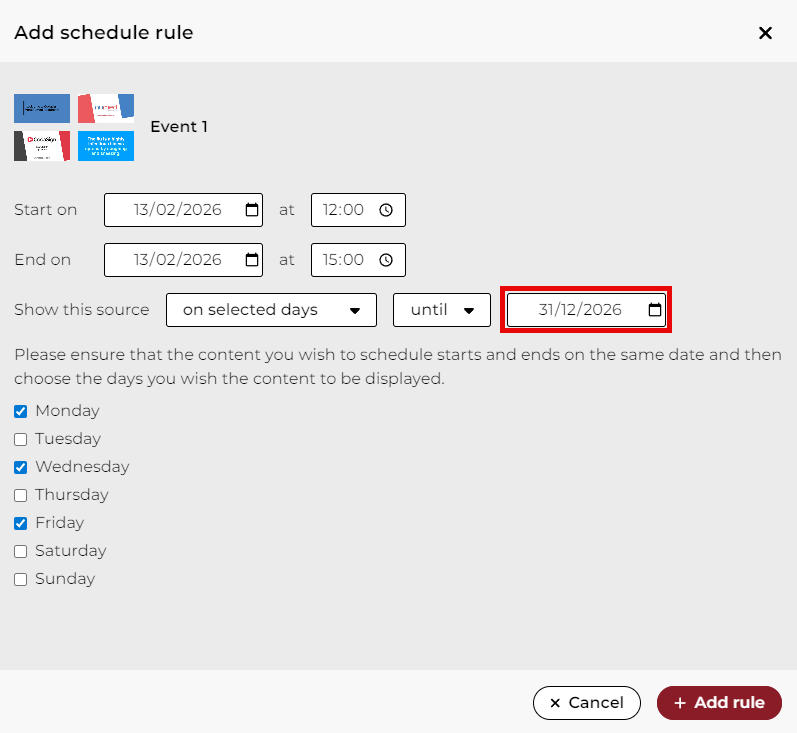
Task: Open calendar picker for Start on date
Action: 251,210
